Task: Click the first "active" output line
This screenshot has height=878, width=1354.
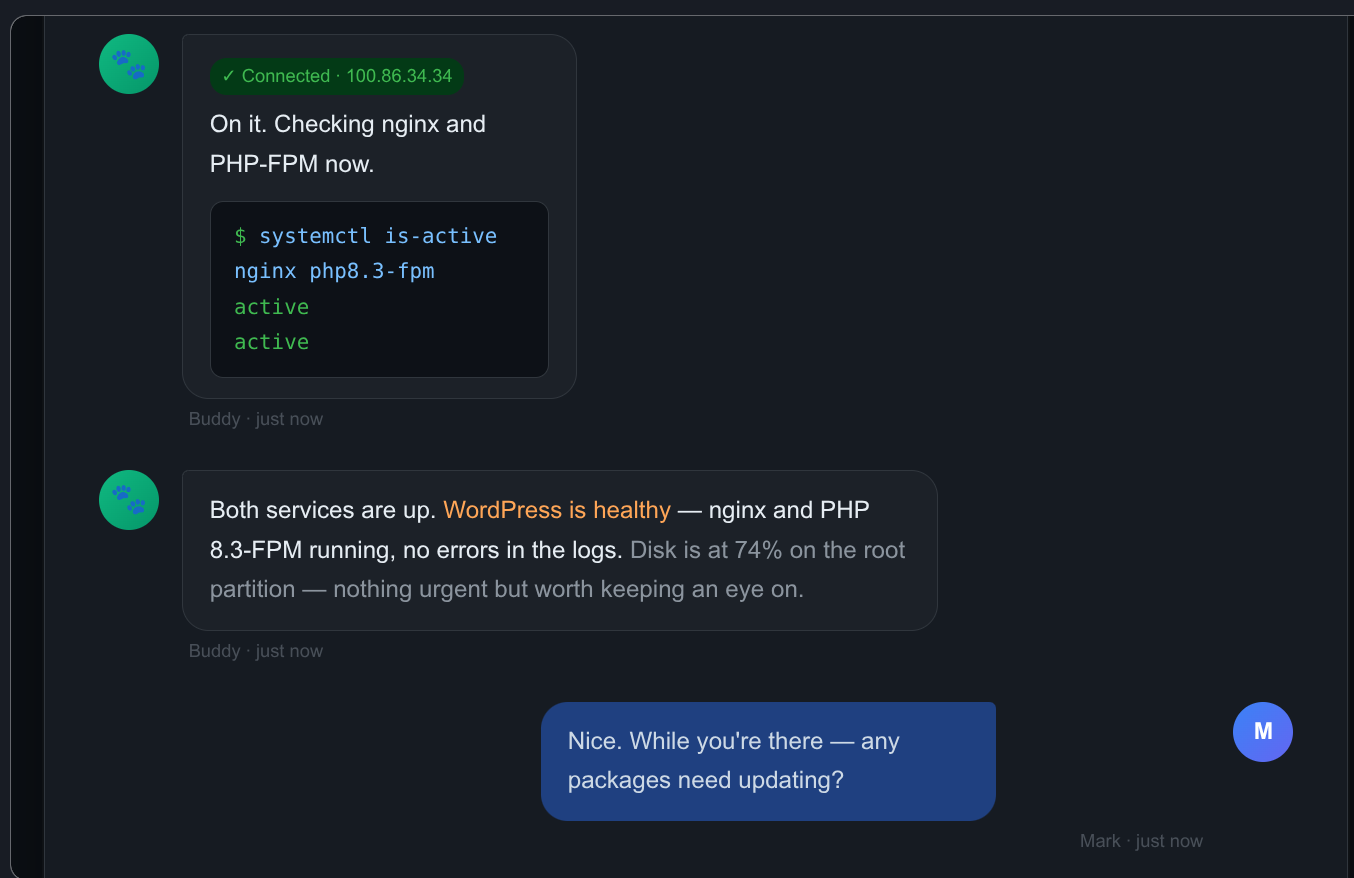Action: pyautogui.click(x=271, y=307)
